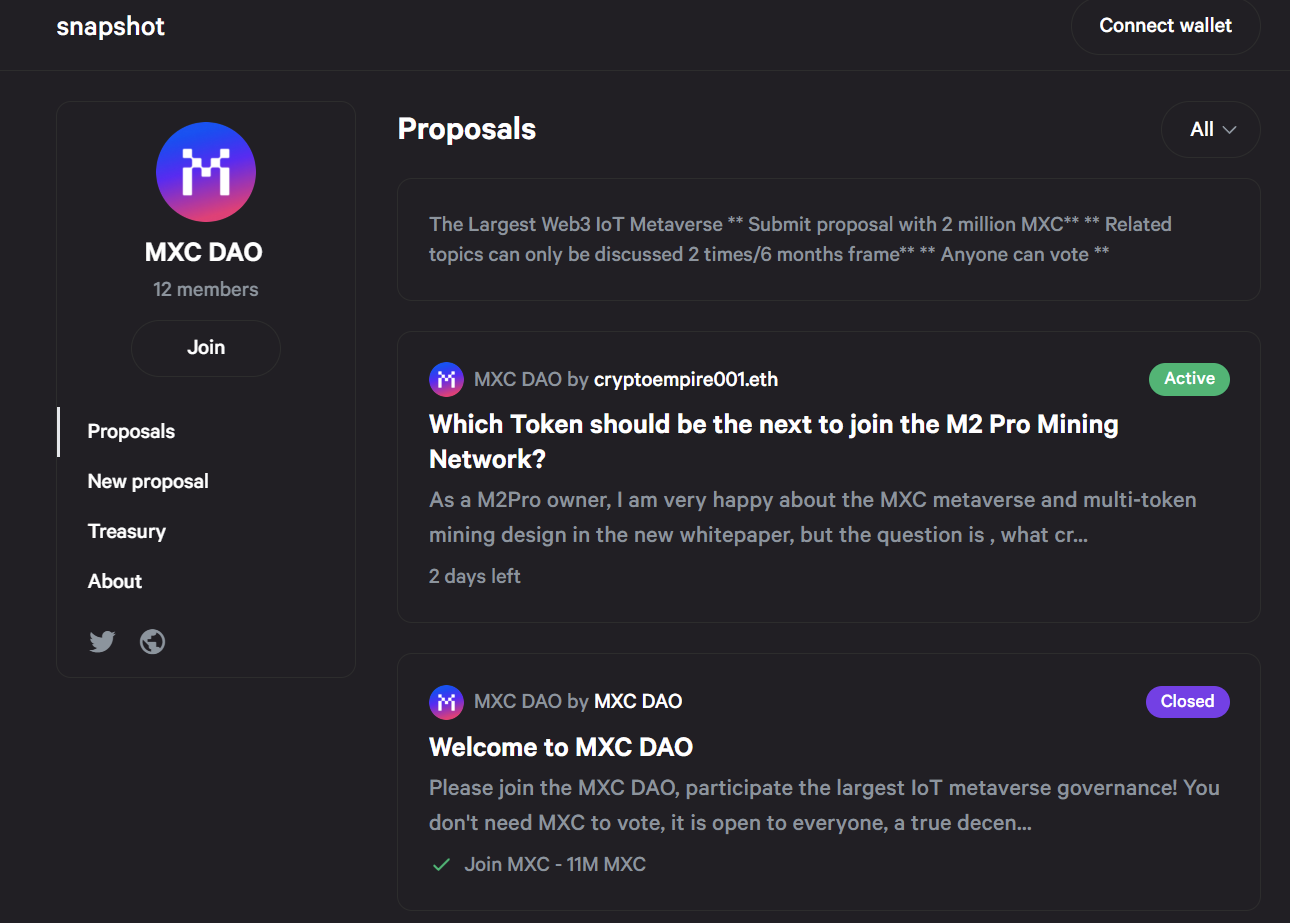Click MXC avatar beside cryptoempire001.eth proposal
This screenshot has width=1290, height=923.
coord(446,379)
